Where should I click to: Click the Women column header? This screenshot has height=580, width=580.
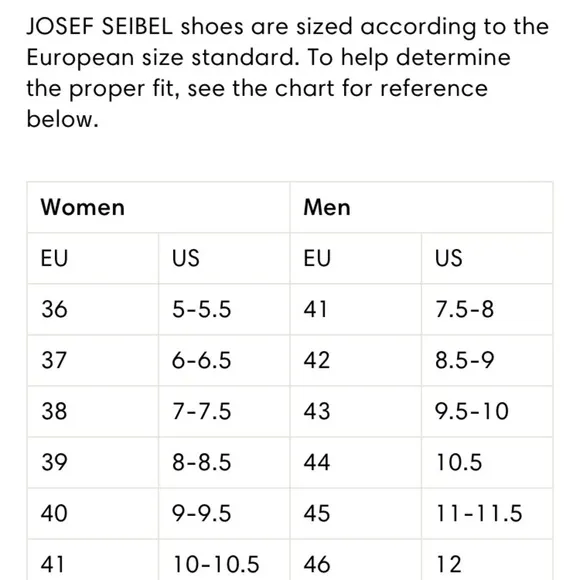pyautogui.click(x=159, y=207)
